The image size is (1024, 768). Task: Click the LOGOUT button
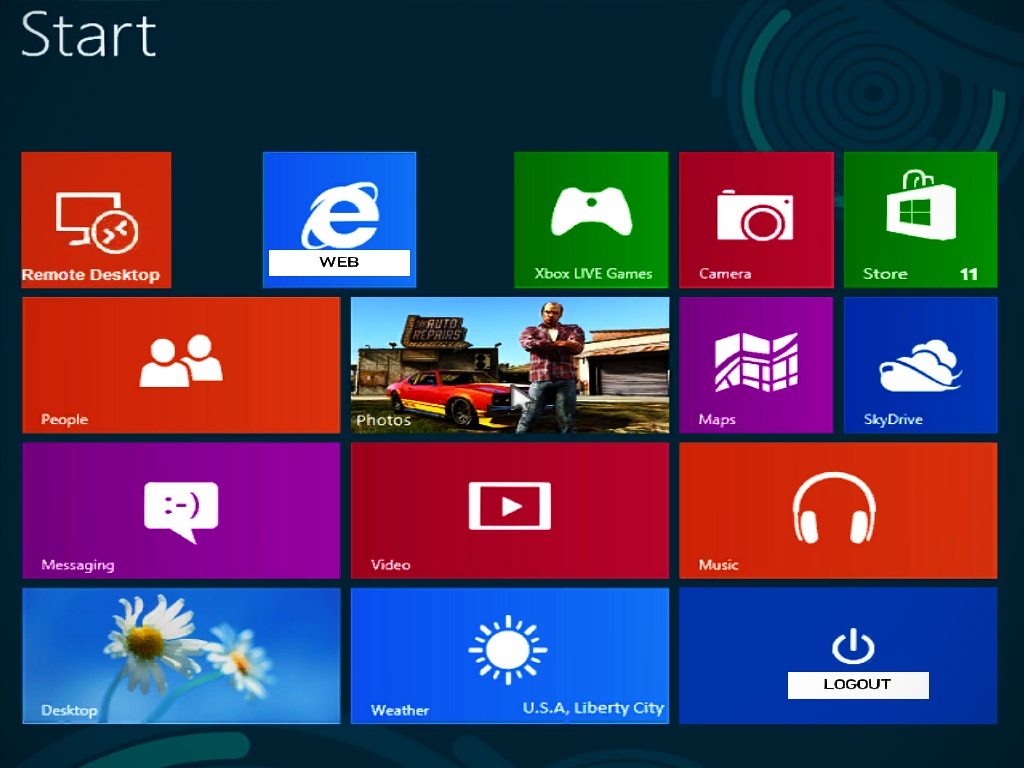(x=857, y=685)
